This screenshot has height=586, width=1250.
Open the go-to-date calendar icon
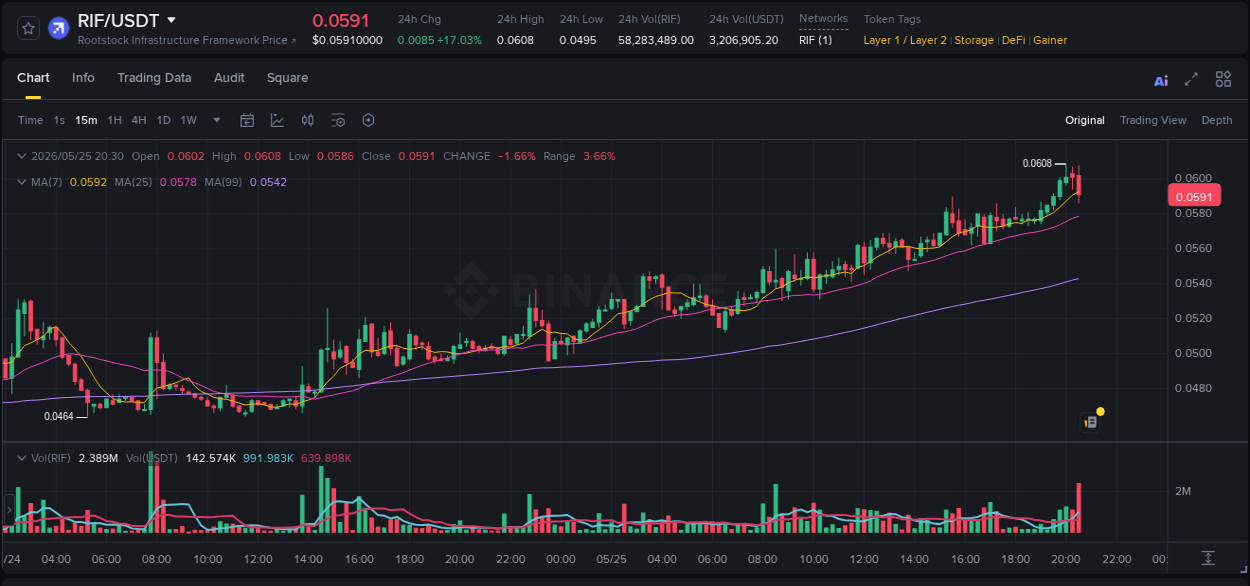point(247,120)
